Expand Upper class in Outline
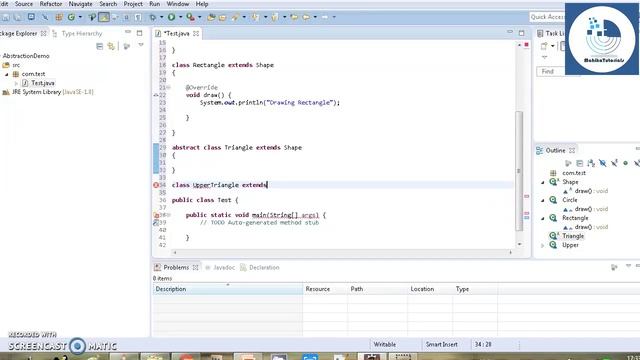640x360 pixels. pos(542,245)
